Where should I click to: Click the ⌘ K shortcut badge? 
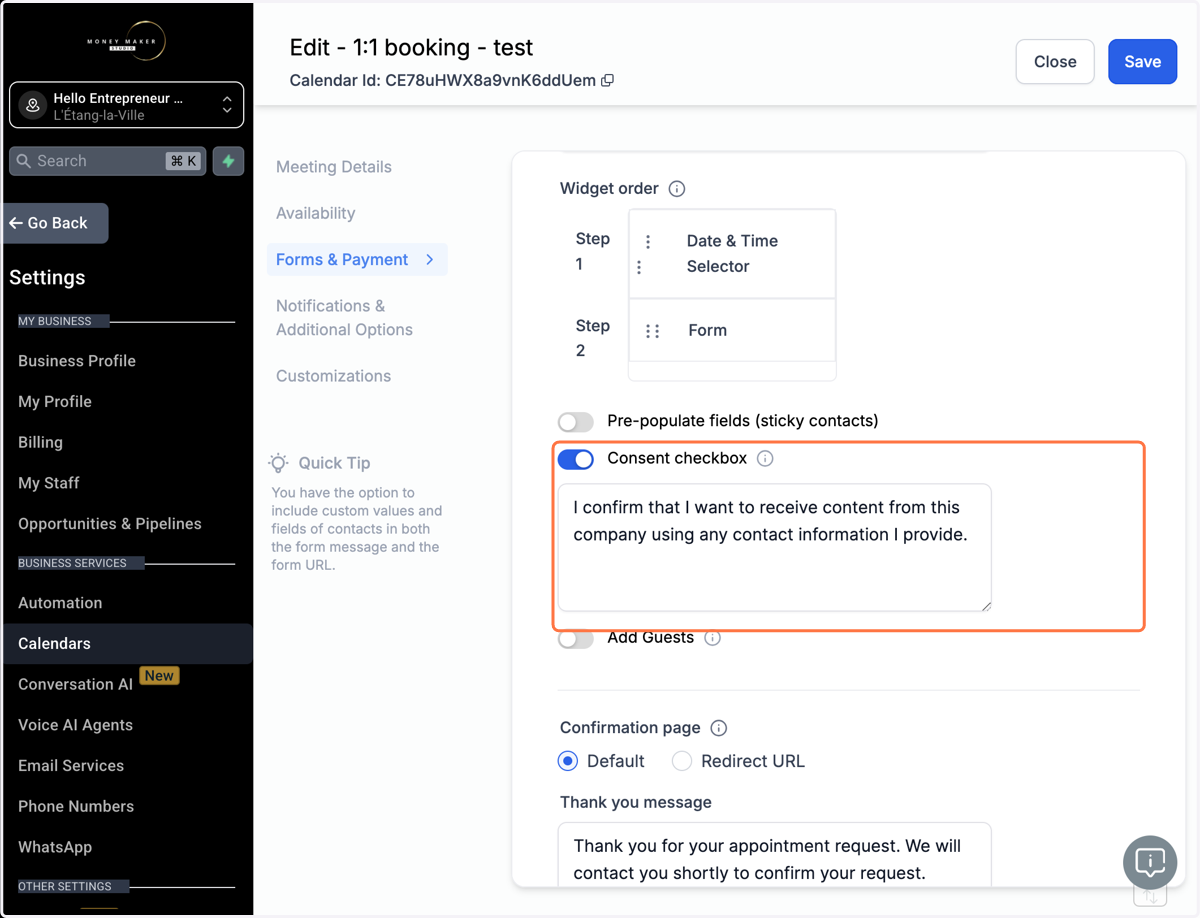tap(184, 161)
